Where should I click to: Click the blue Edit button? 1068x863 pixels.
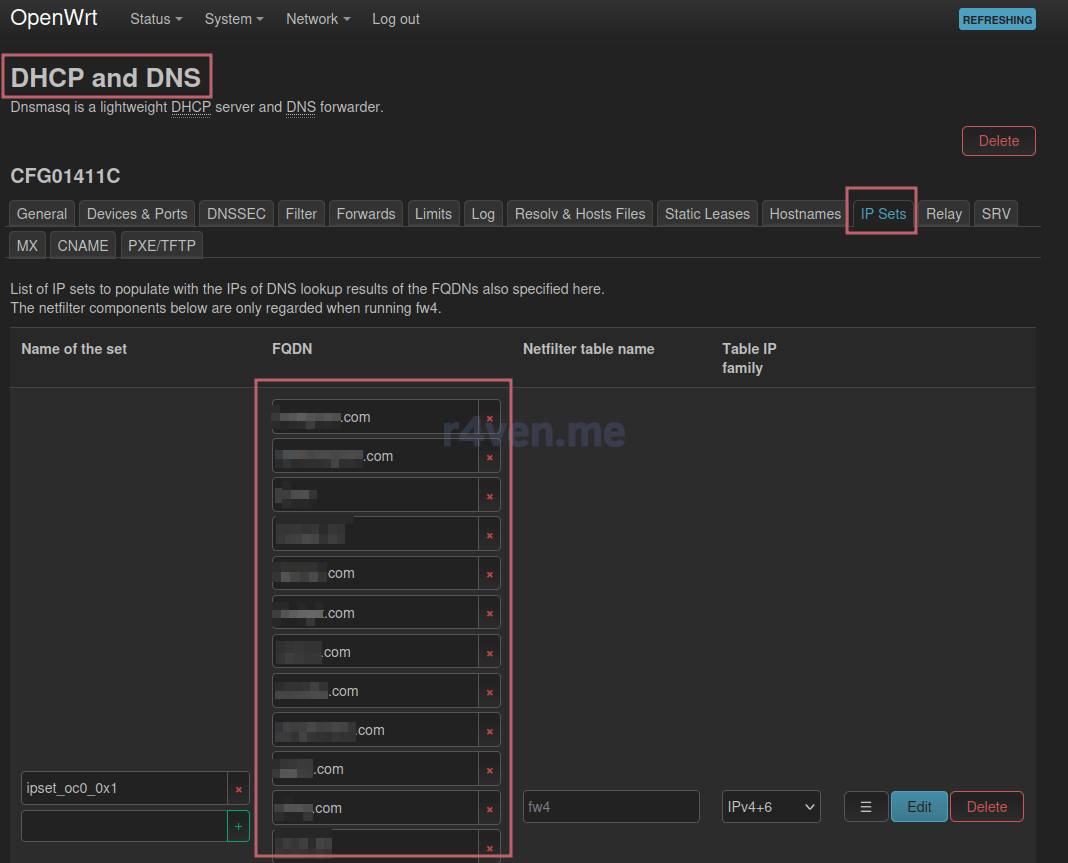tap(919, 807)
